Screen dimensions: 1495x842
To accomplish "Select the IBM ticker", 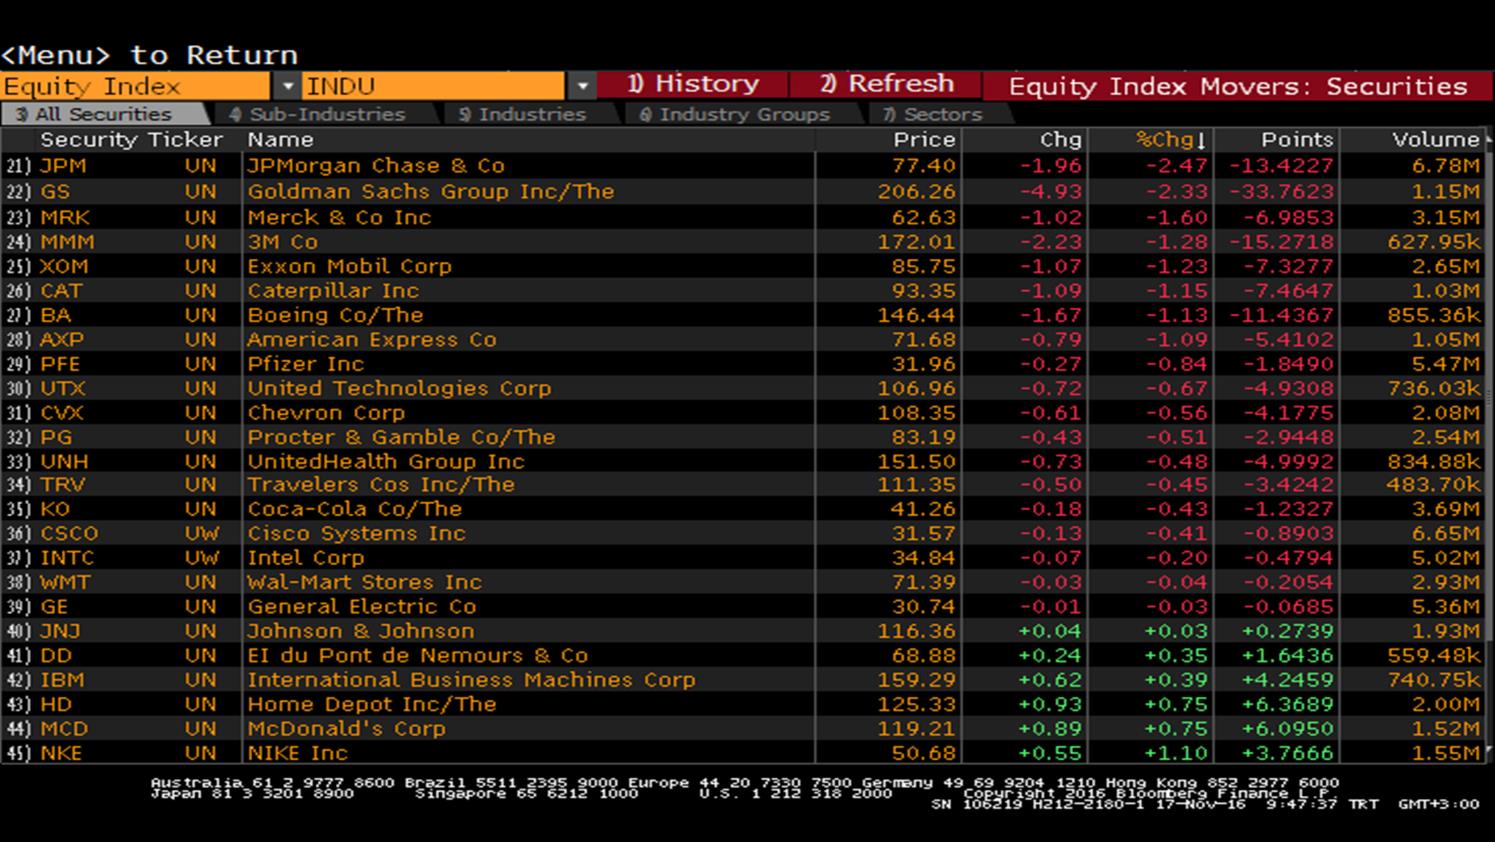I will [x=62, y=680].
